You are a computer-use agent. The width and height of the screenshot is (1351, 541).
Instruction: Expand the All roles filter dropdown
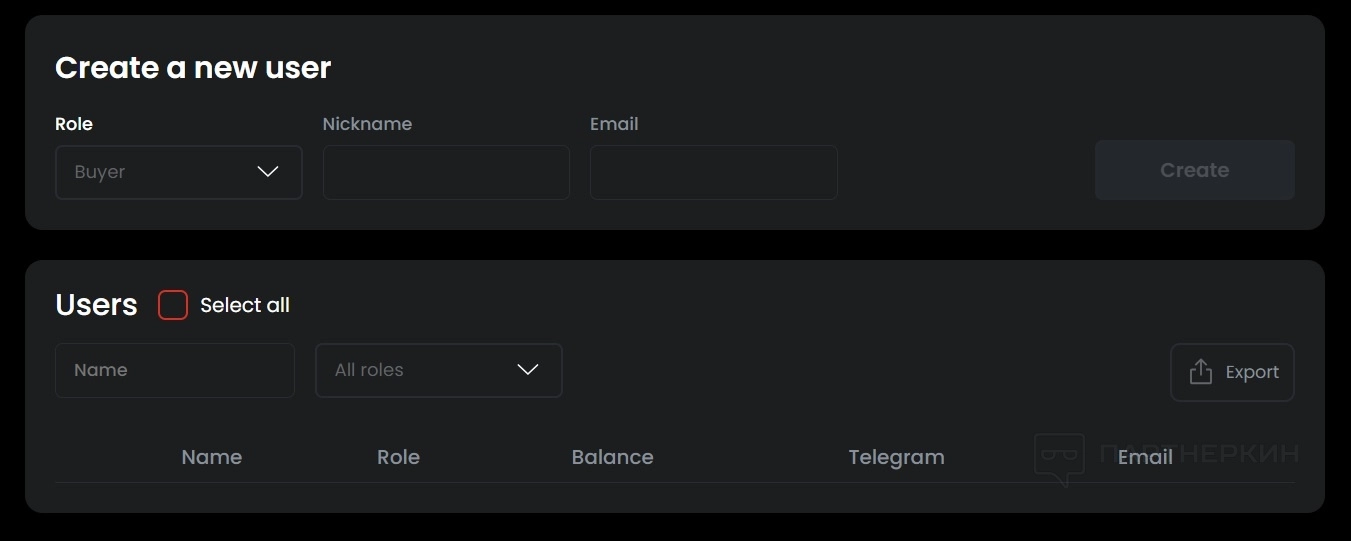[x=438, y=370]
